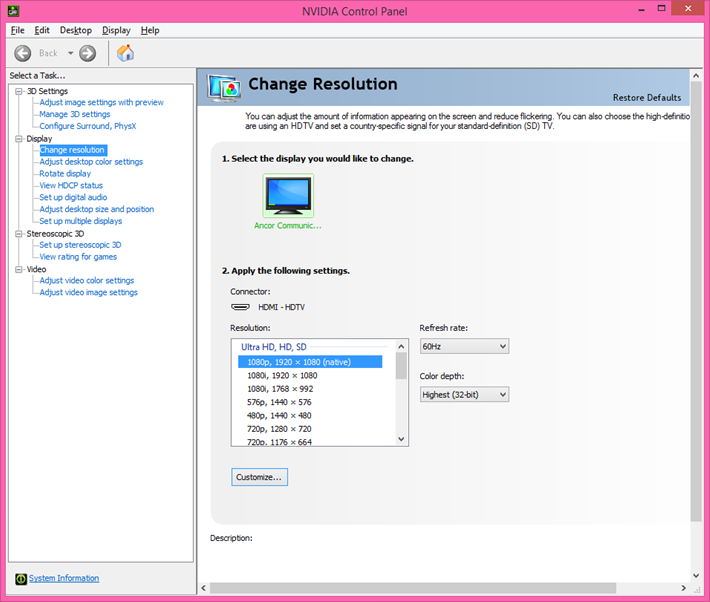Open the Color depth dropdown
Screen dimensions: 710x602
pyautogui.click(x=464, y=395)
